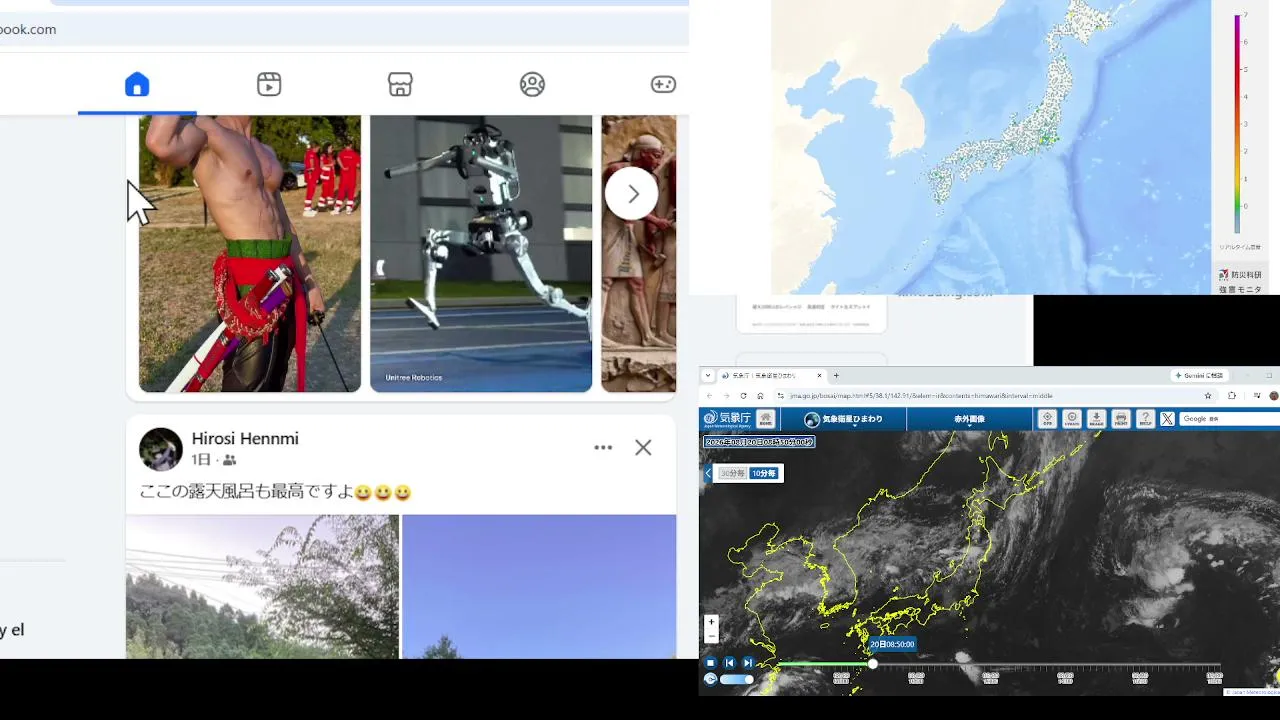Click the timestamp label on satellite image
Viewport: 1280px width, 720px height.
click(759, 441)
